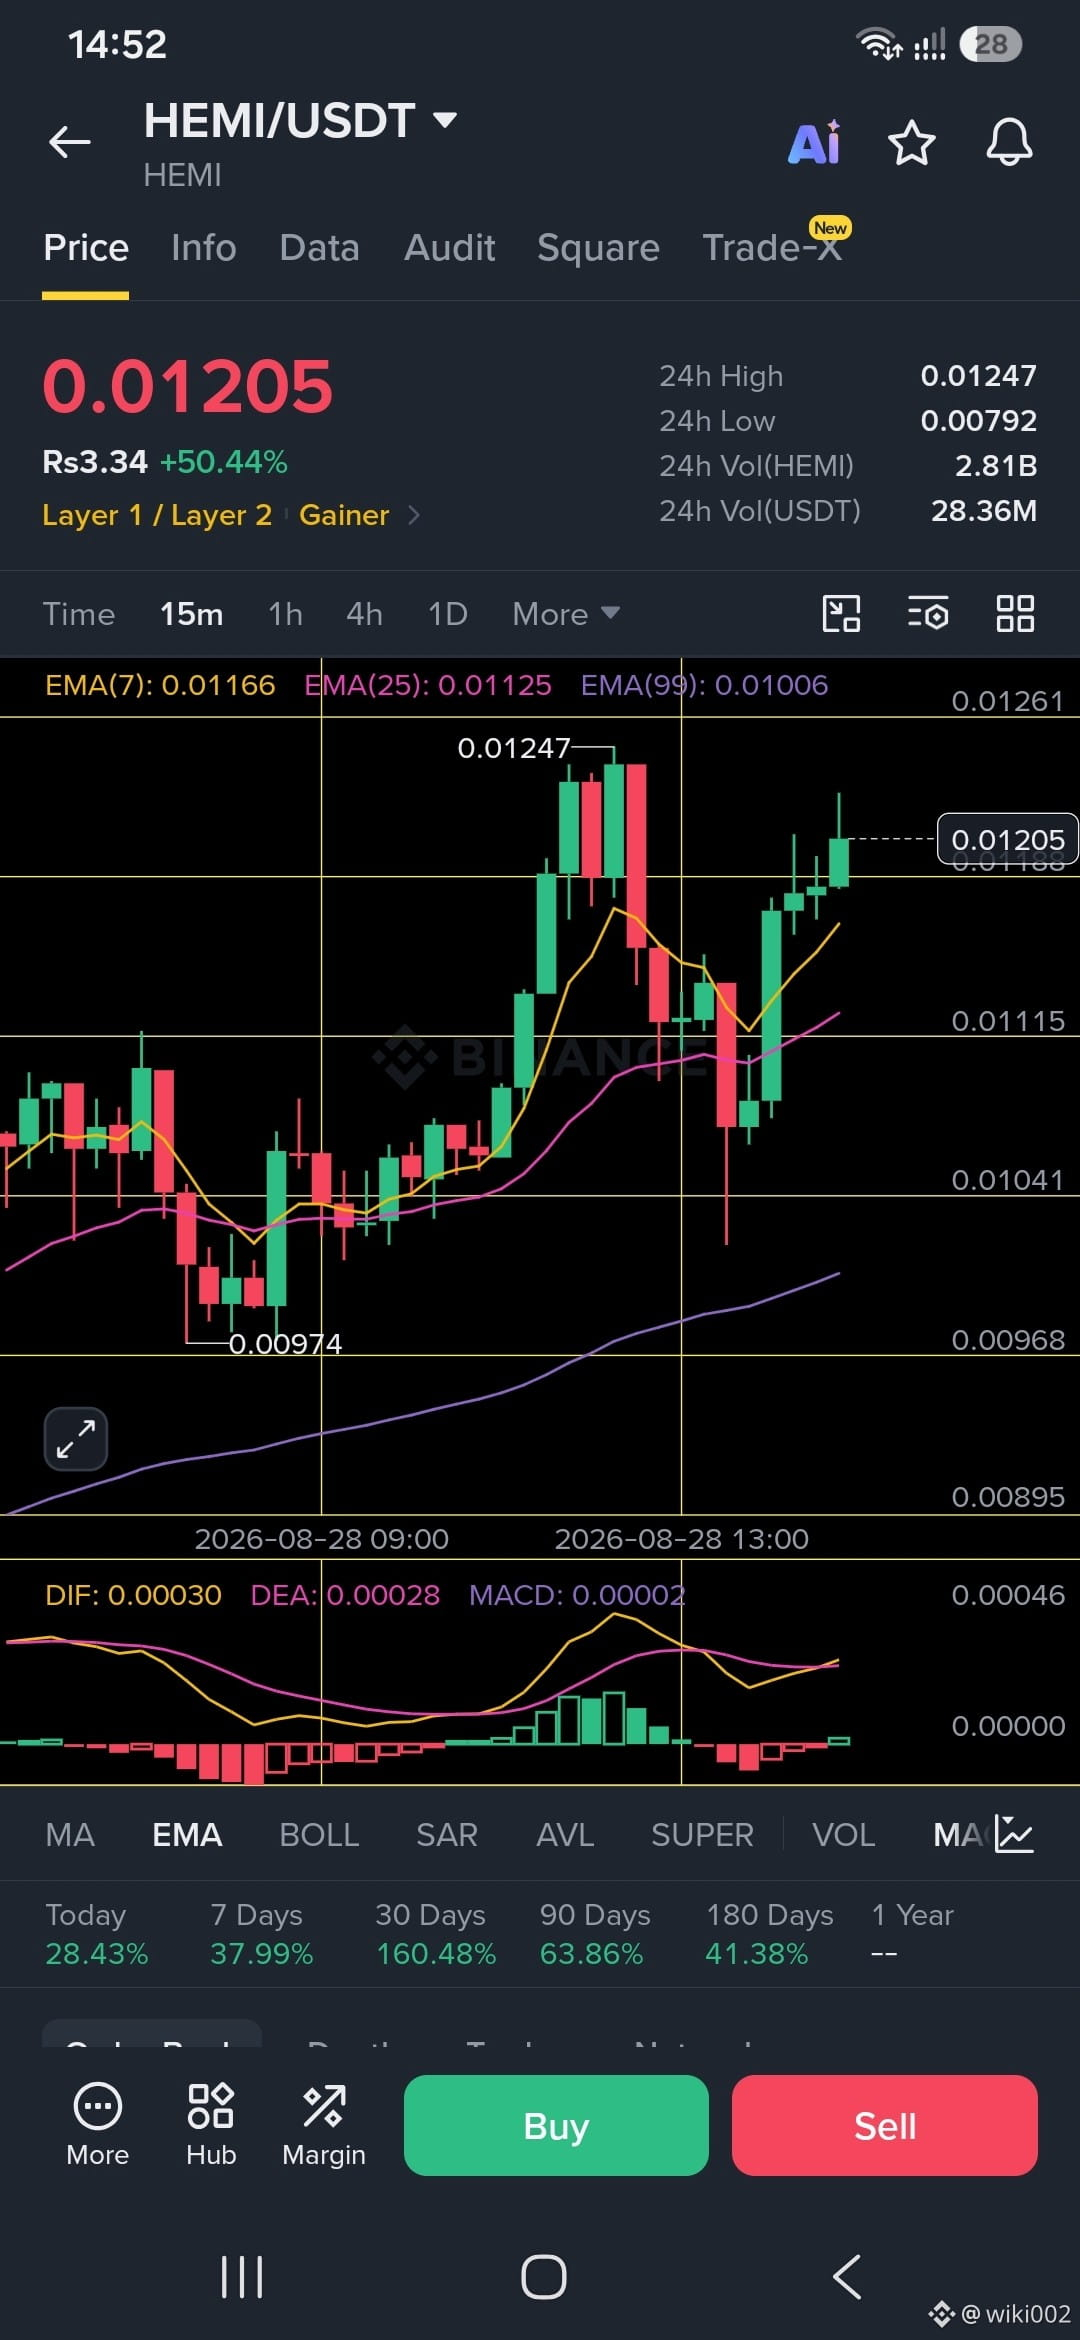1080x2340 pixels.
Task: Tap the 24h Low value 0.00792
Action: click(x=978, y=421)
